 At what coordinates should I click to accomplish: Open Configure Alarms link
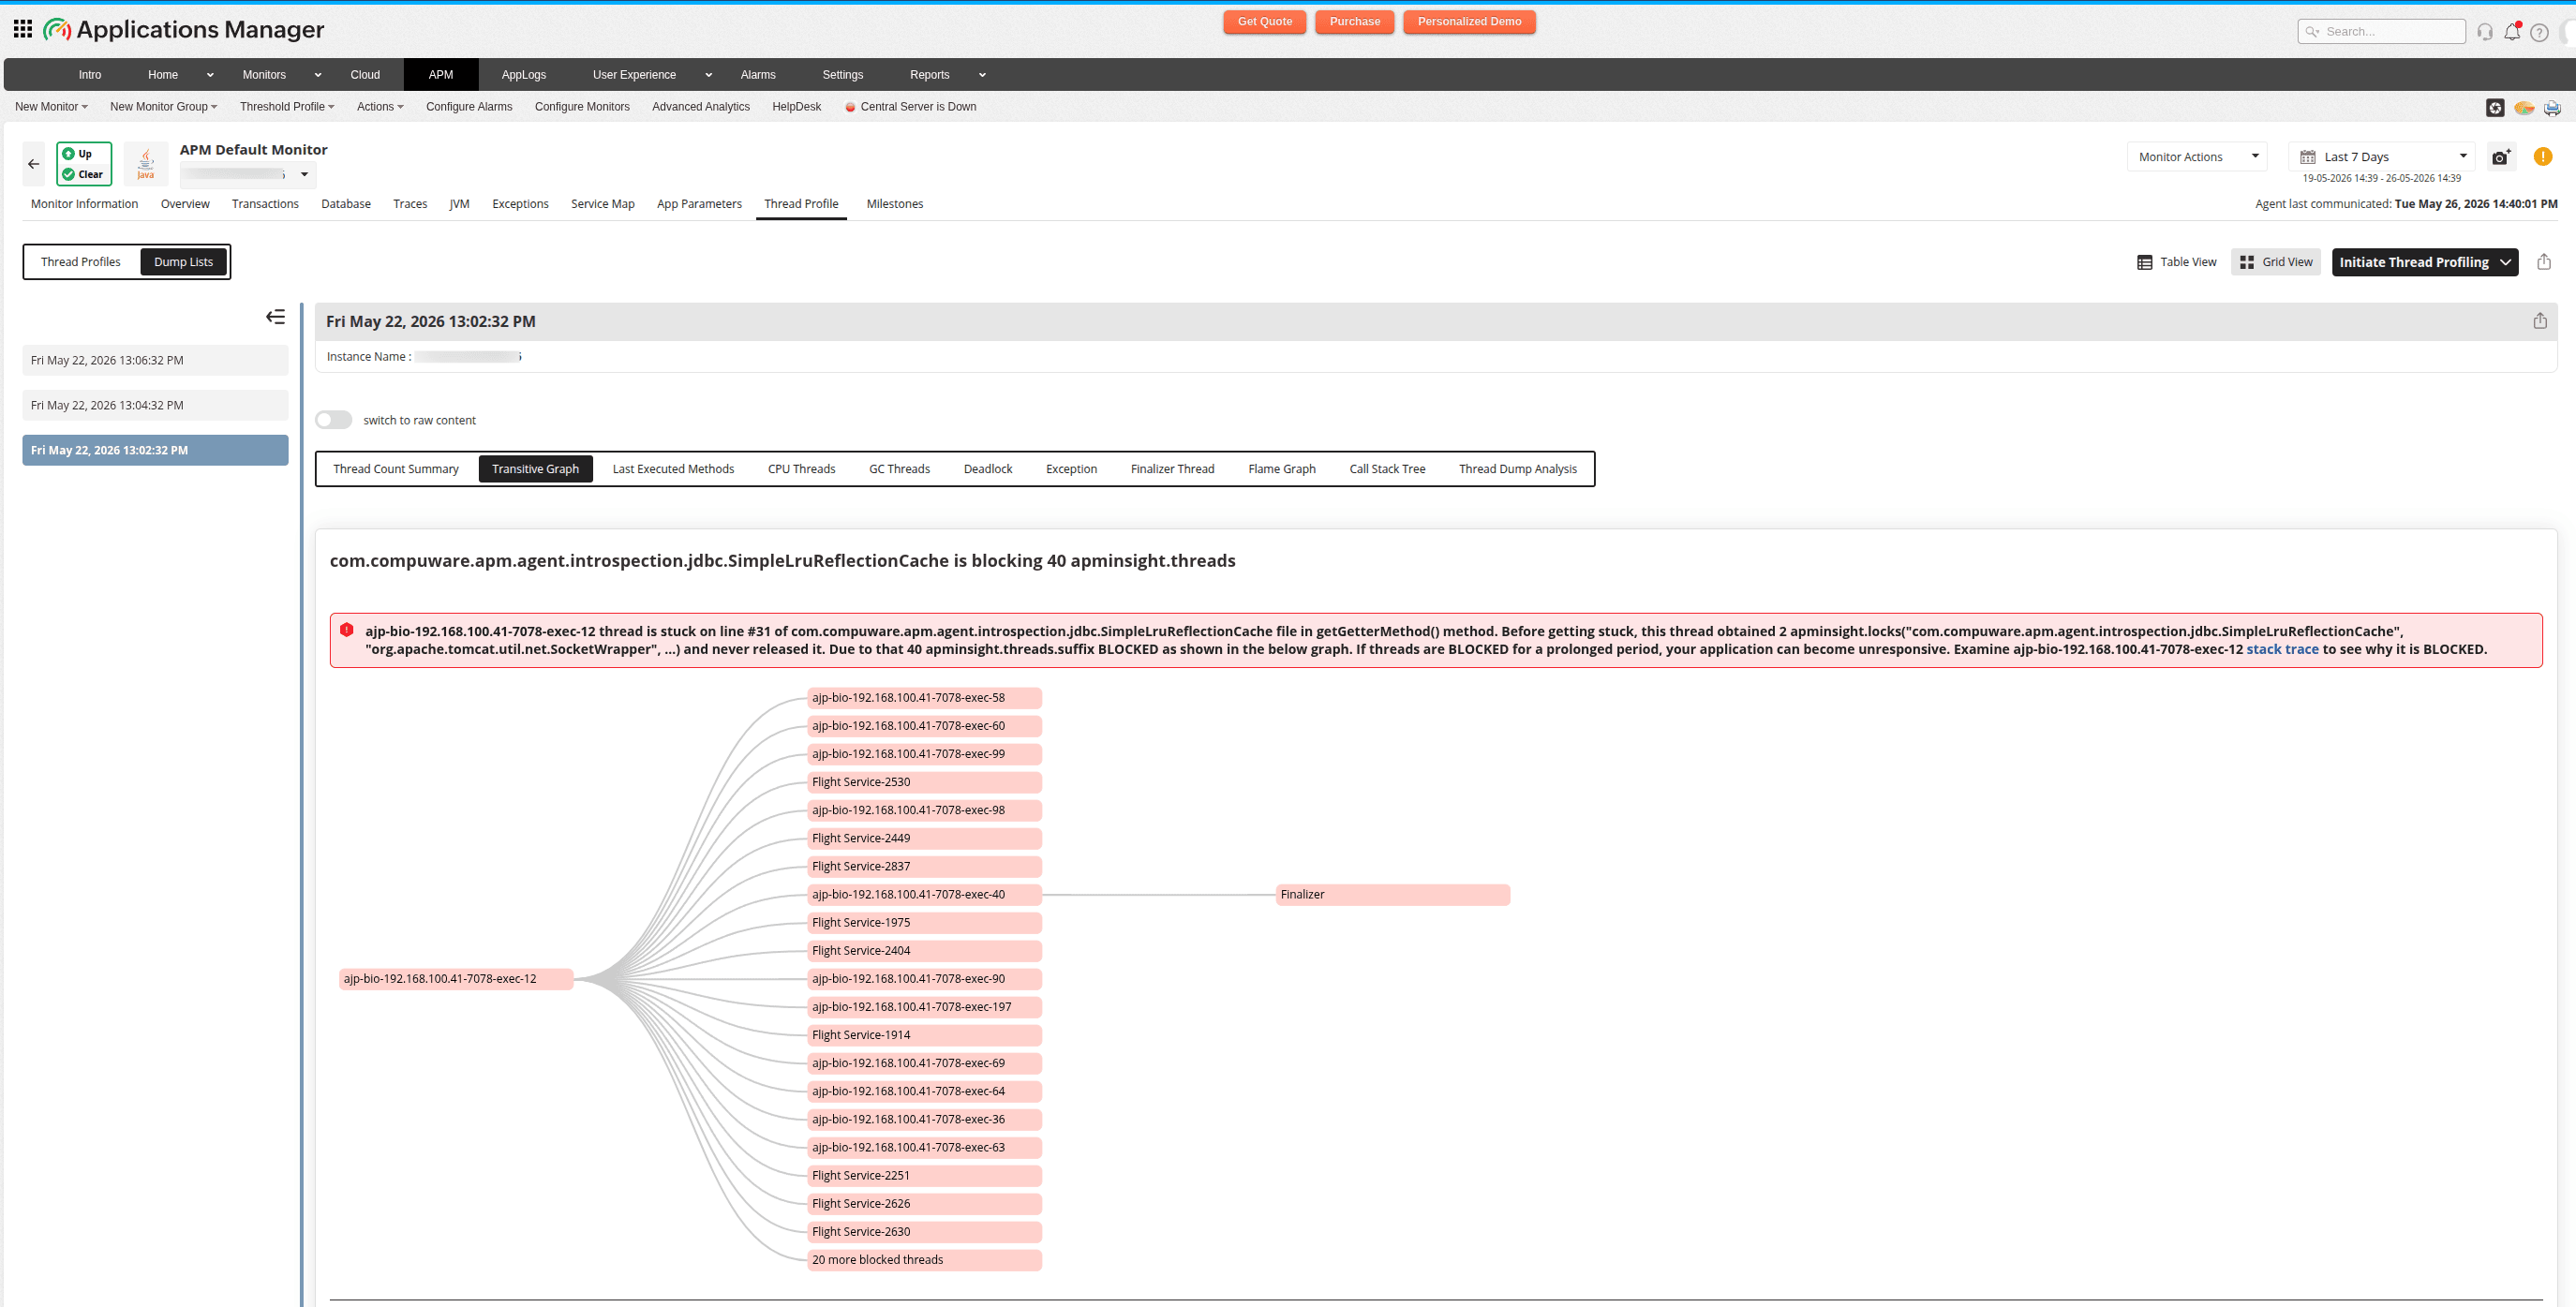tap(469, 107)
